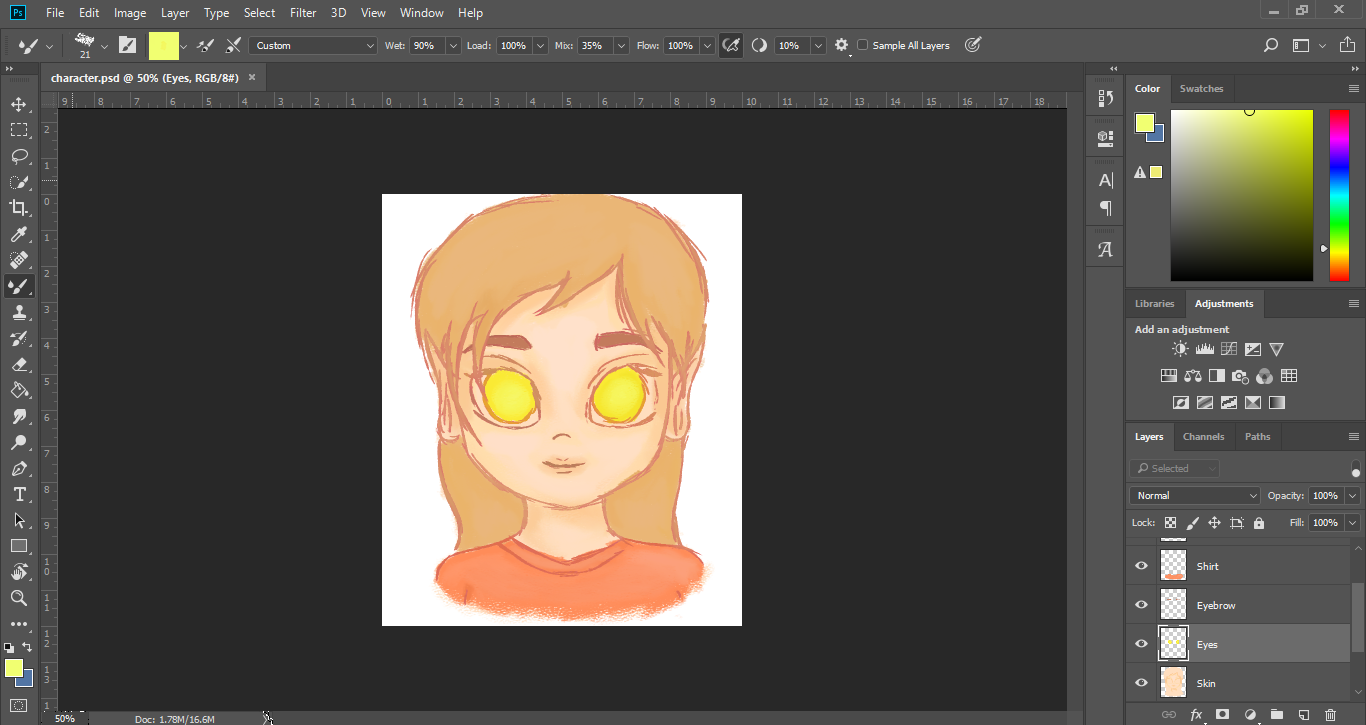Select the Quick Selection tool

(x=19, y=182)
